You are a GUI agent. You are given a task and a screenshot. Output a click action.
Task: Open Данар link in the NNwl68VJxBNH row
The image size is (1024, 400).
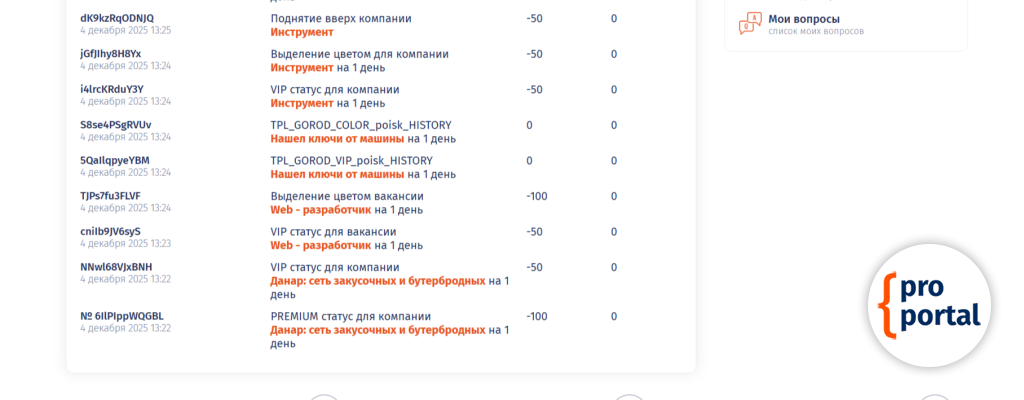tap(377, 281)
